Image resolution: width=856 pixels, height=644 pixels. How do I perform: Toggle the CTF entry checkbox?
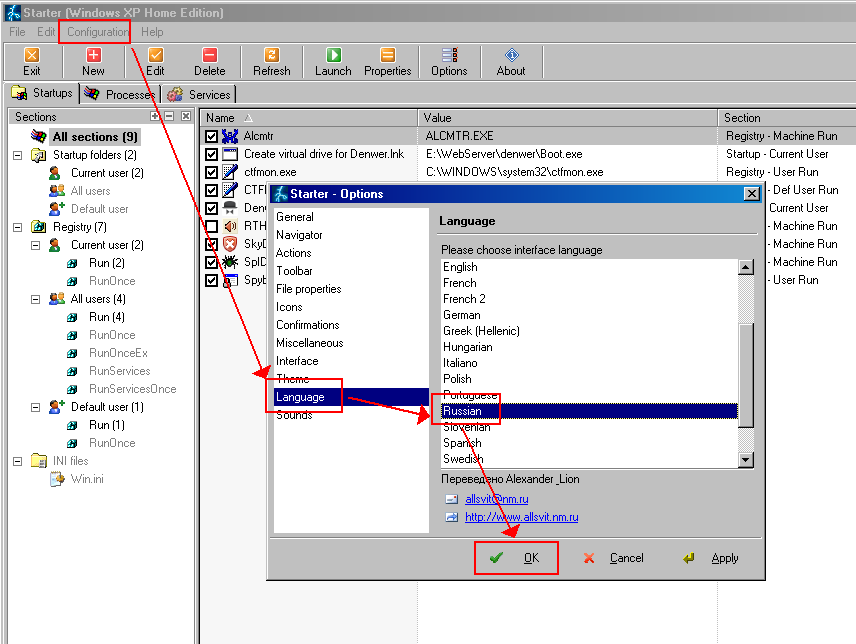tap(212, 190)
